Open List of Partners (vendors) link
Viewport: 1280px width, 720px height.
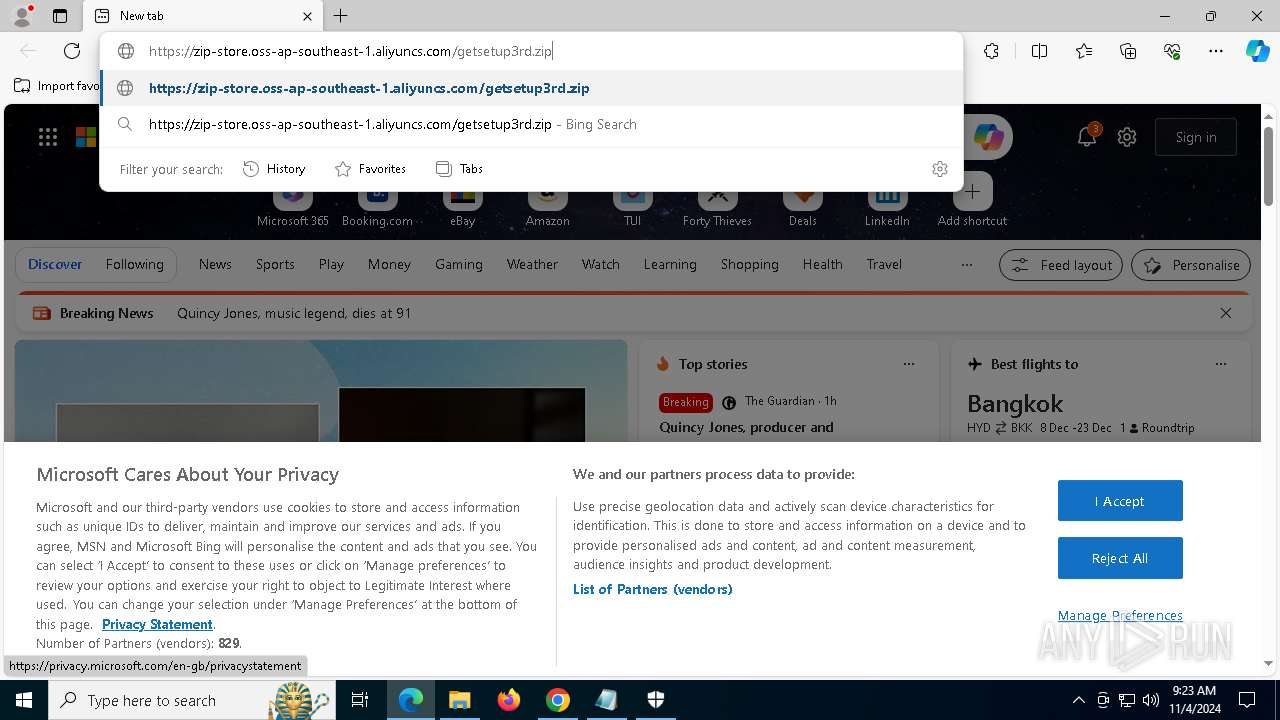coord(653,589)
